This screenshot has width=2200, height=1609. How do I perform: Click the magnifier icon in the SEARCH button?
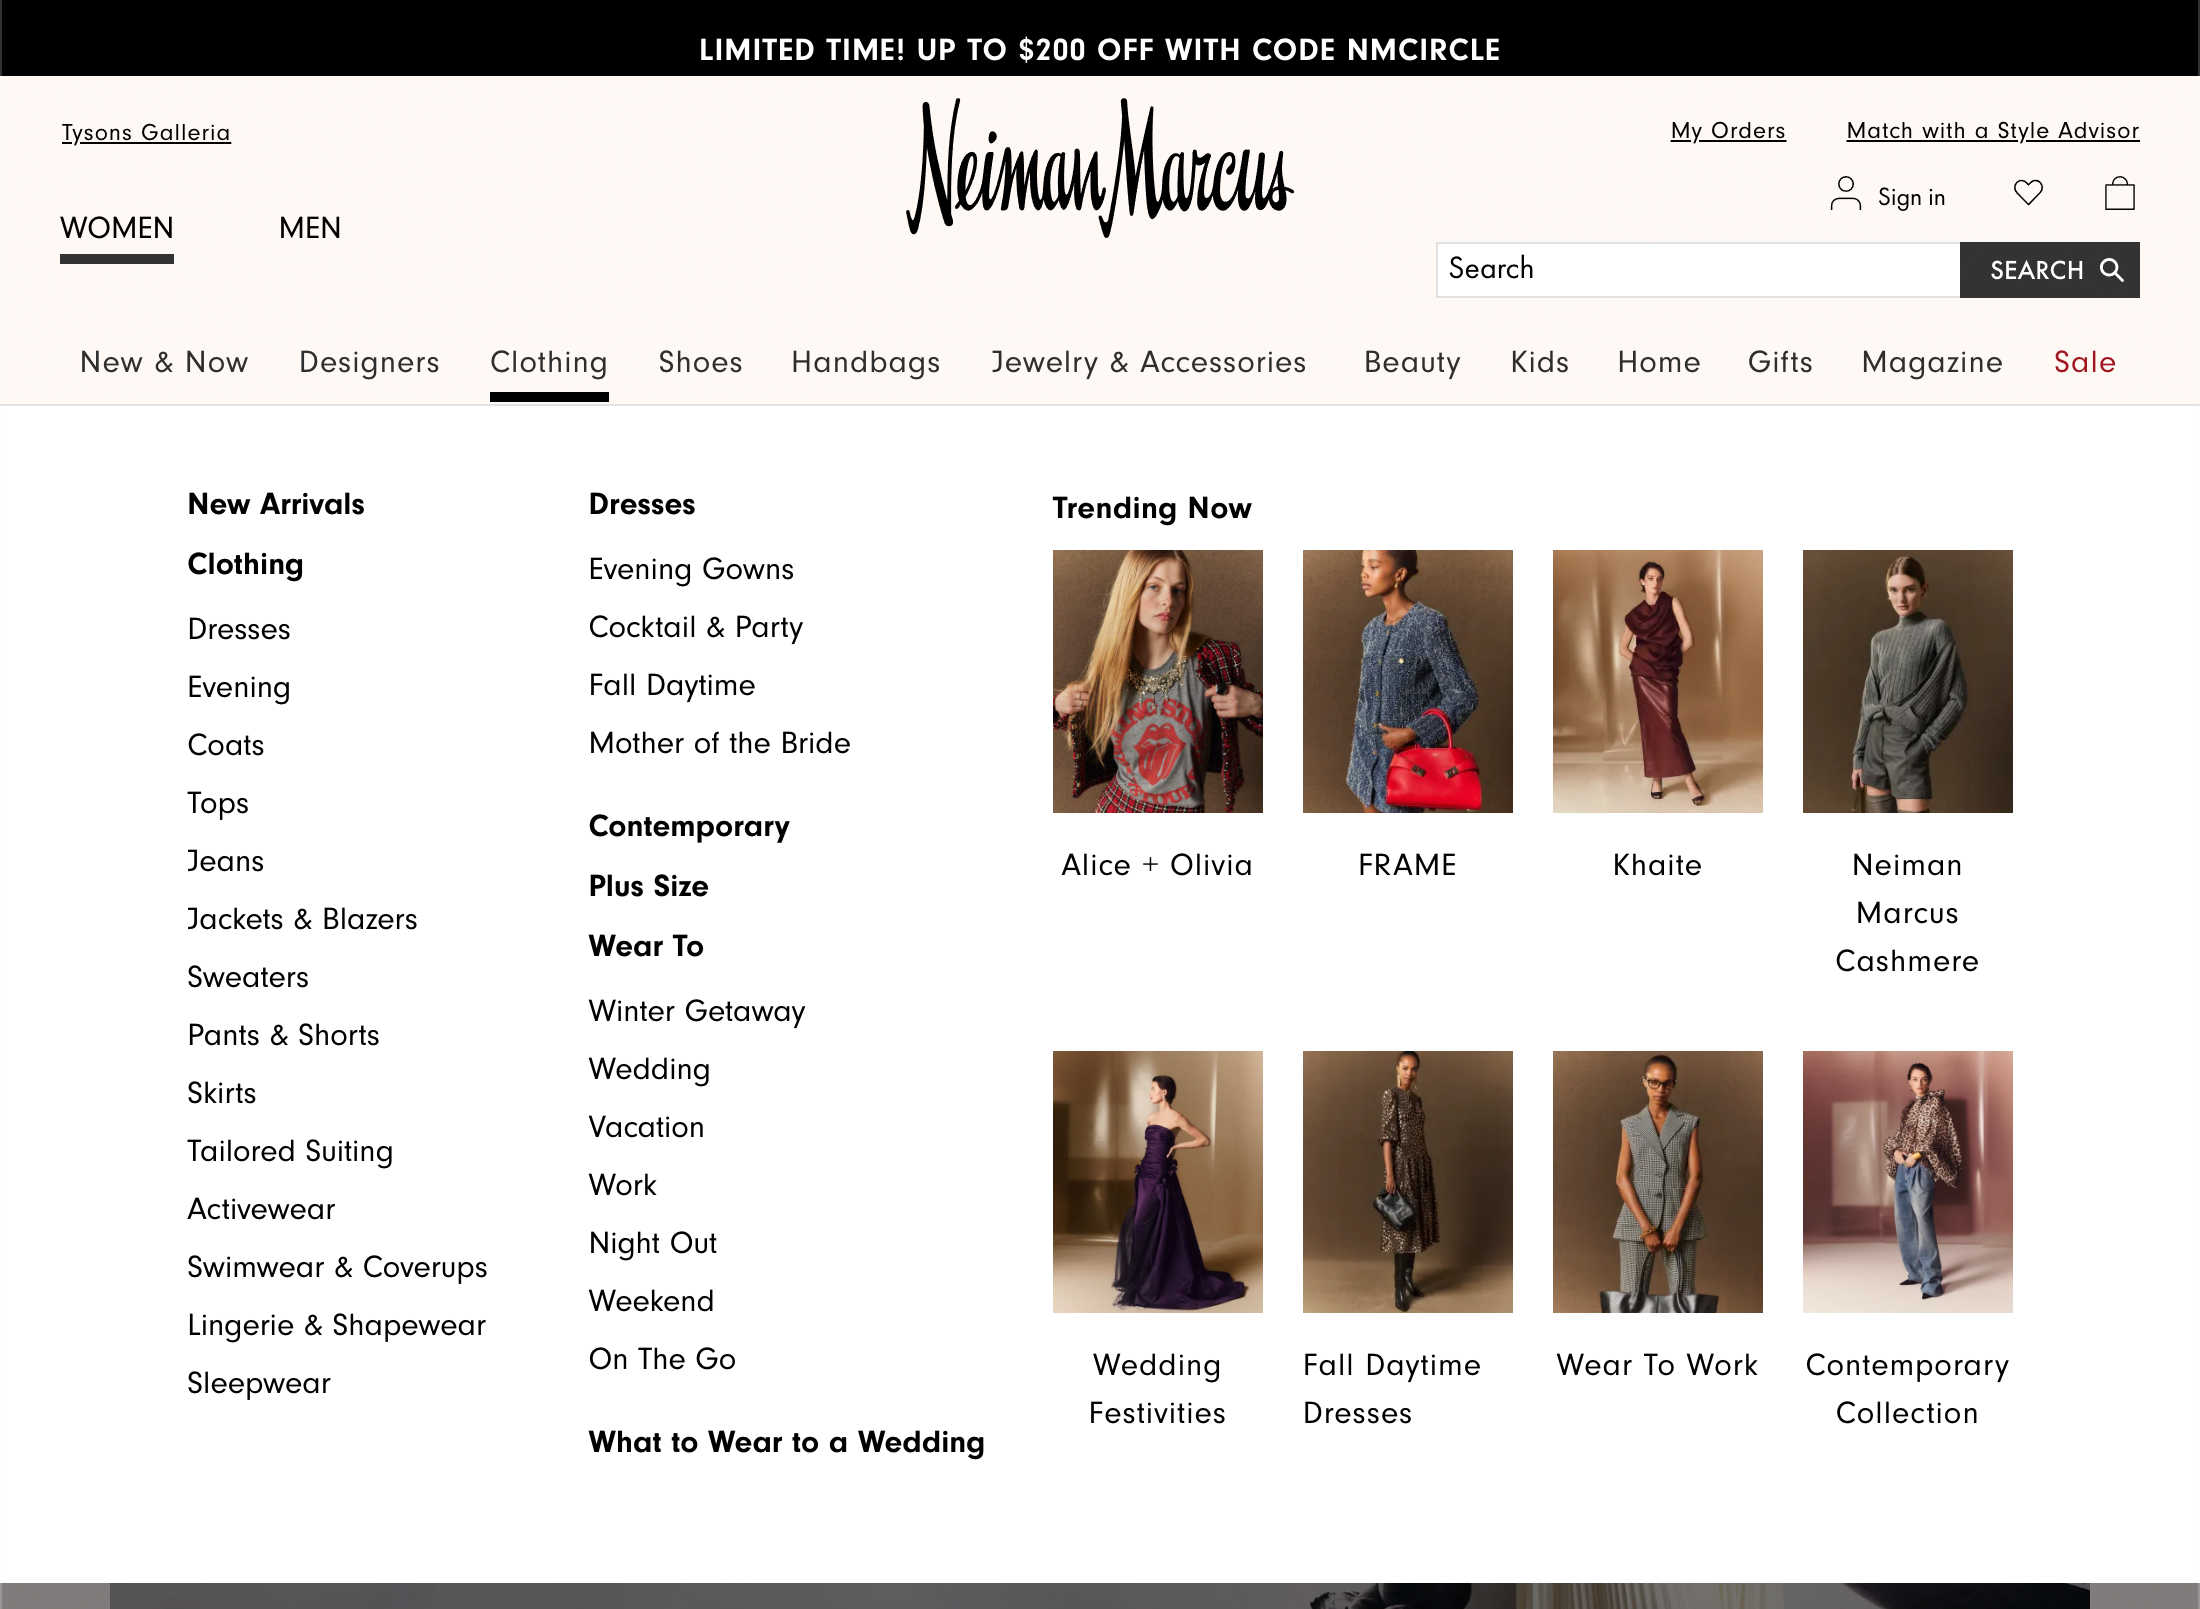tap(2110, 270)
